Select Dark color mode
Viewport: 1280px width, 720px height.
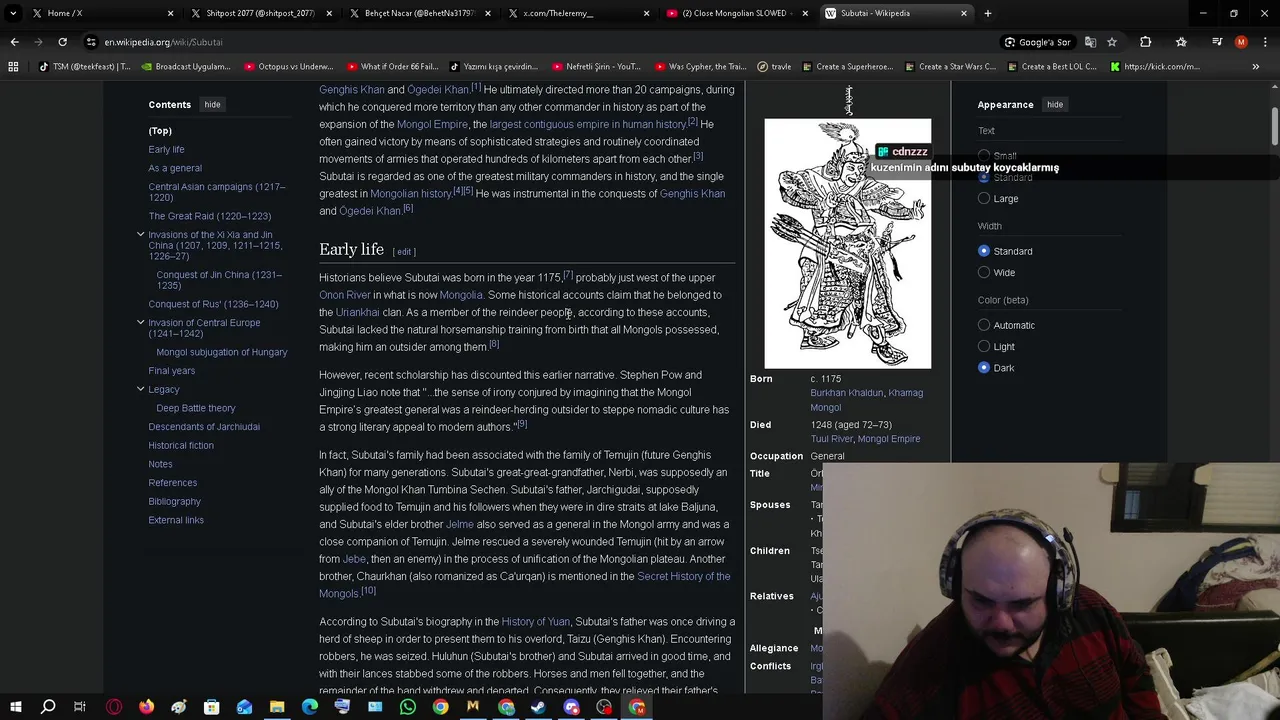click(984, 368)
